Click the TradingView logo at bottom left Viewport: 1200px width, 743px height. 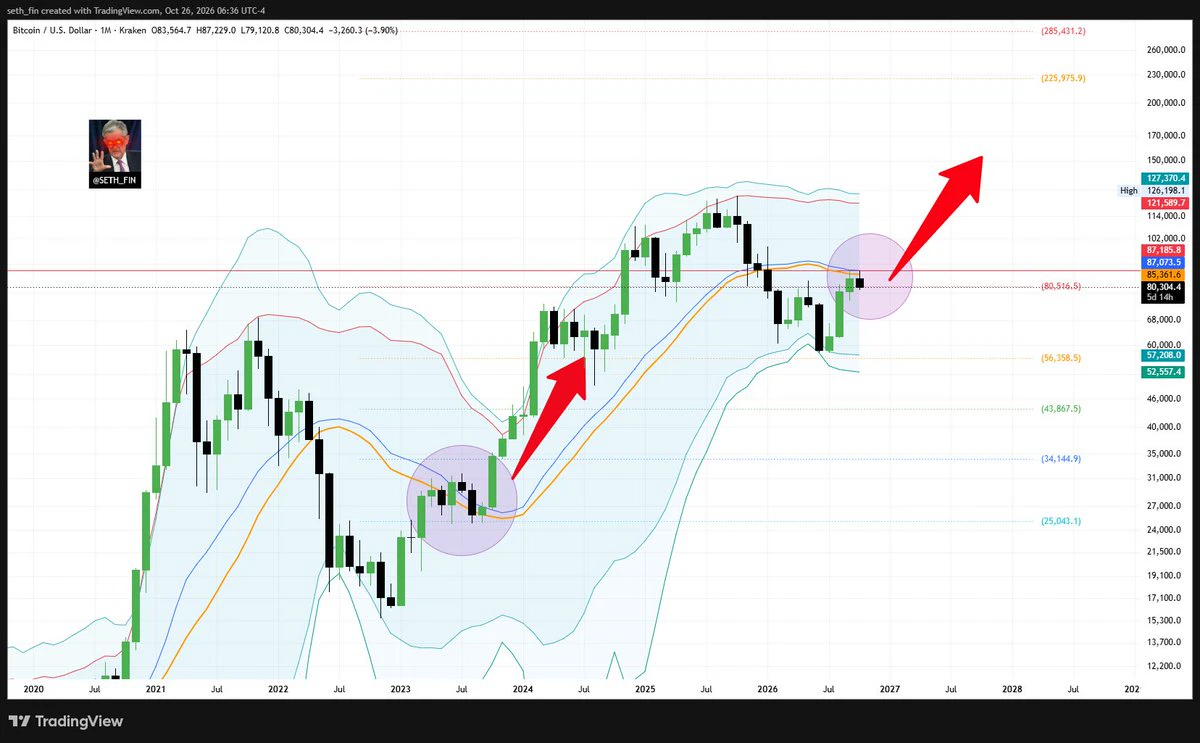(x=65, y=721)
